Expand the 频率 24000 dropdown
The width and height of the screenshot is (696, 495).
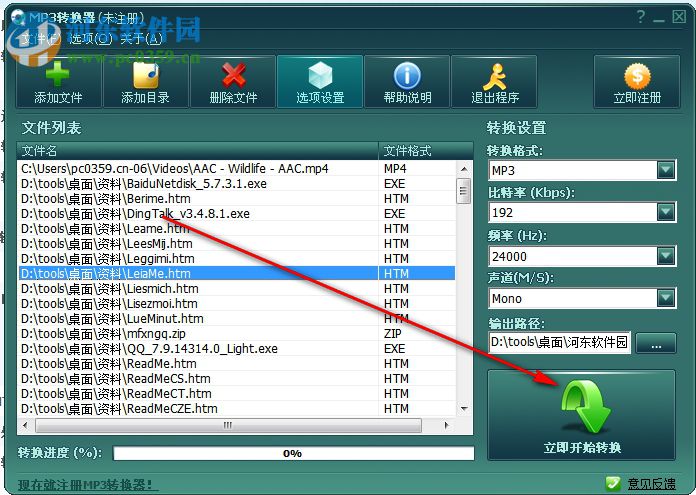tap(666, 256)
